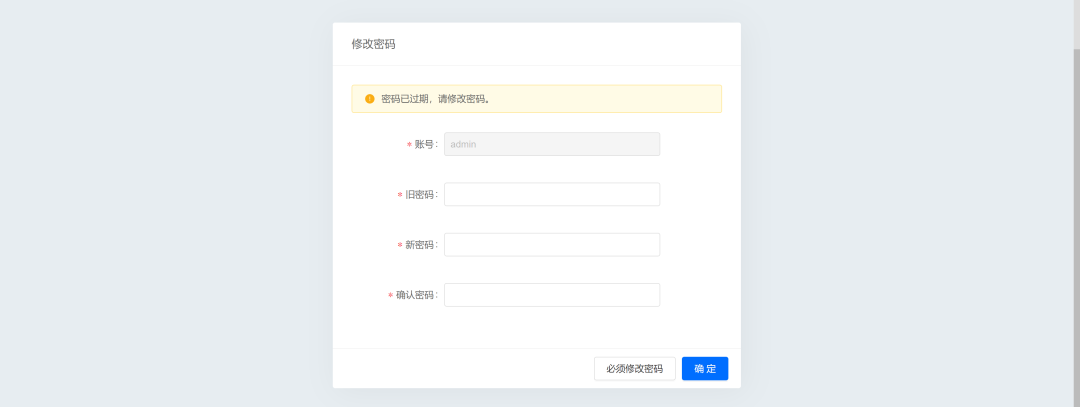This screenshot has width=1080, height=407.
Task: Click the gray backdrop outside the dialog
Action: click(x=160, y=200)
